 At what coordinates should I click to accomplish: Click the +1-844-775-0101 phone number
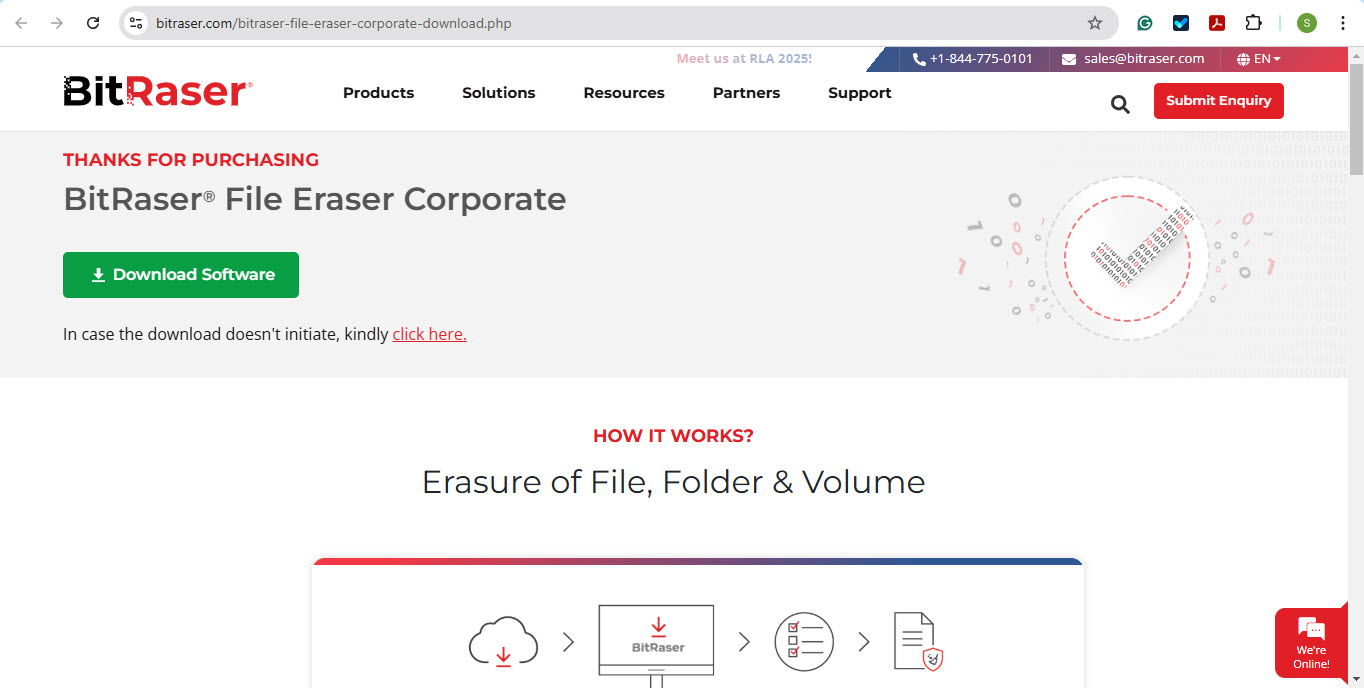(981, 59)
